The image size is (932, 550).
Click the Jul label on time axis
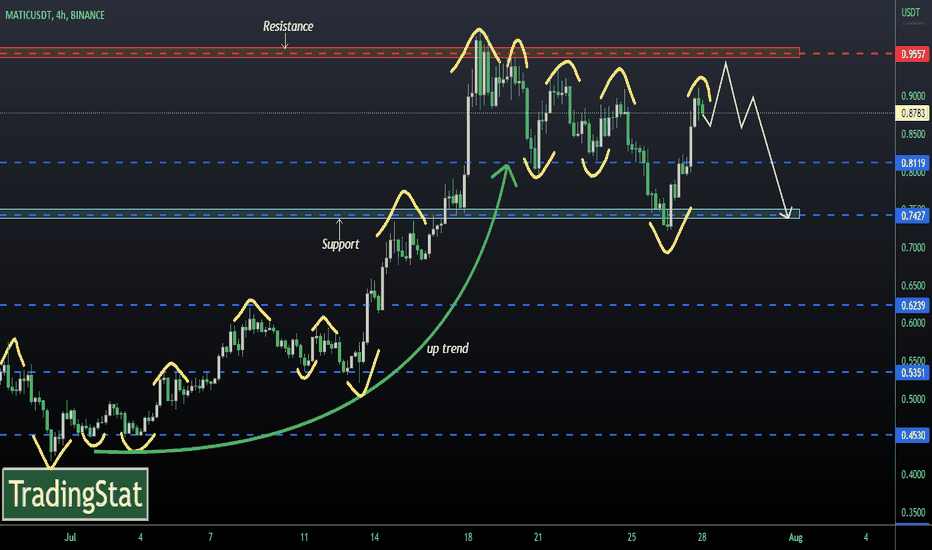(70, 537)
